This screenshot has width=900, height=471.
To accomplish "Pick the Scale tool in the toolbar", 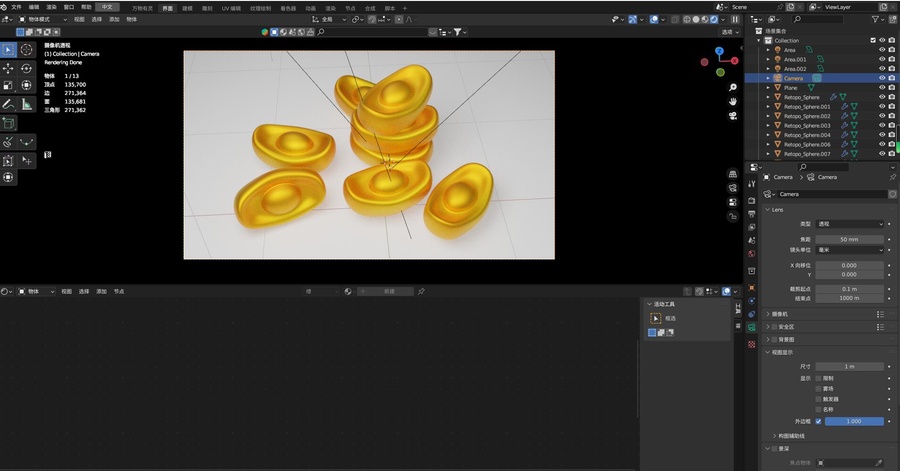I will (8, 85).
